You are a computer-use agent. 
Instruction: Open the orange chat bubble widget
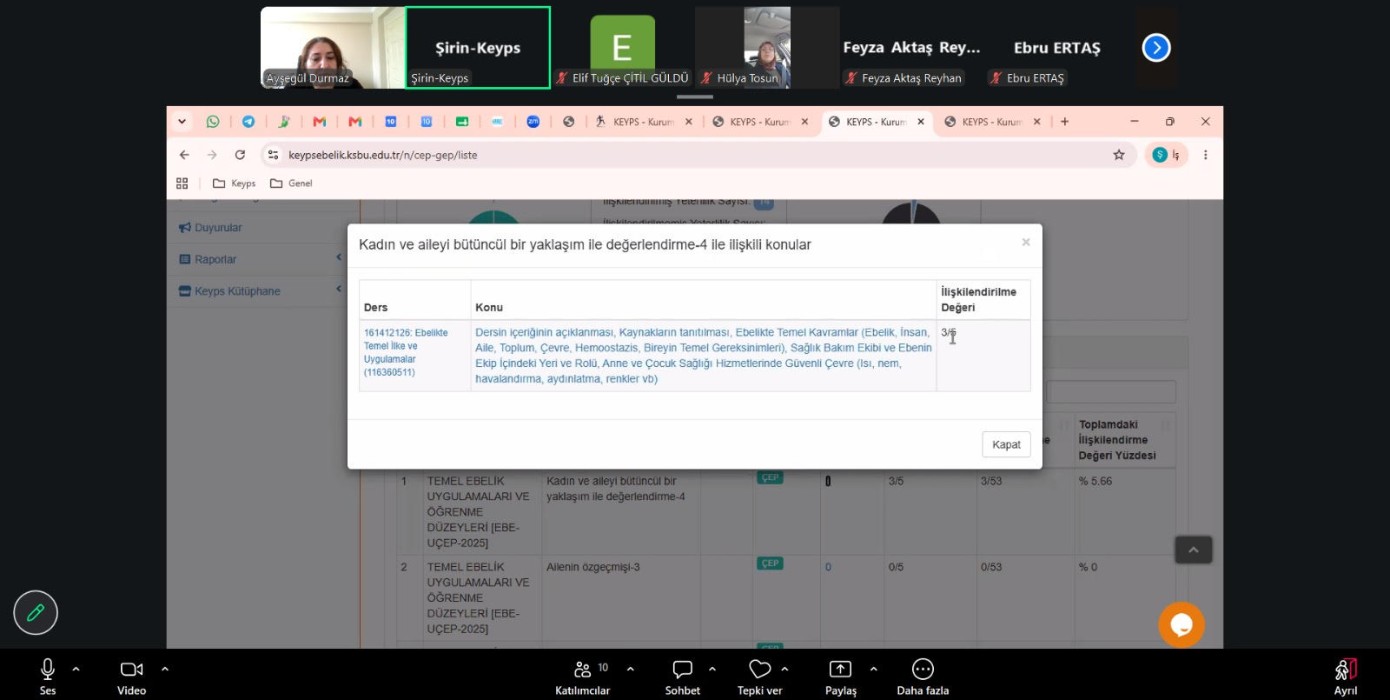1181,625
